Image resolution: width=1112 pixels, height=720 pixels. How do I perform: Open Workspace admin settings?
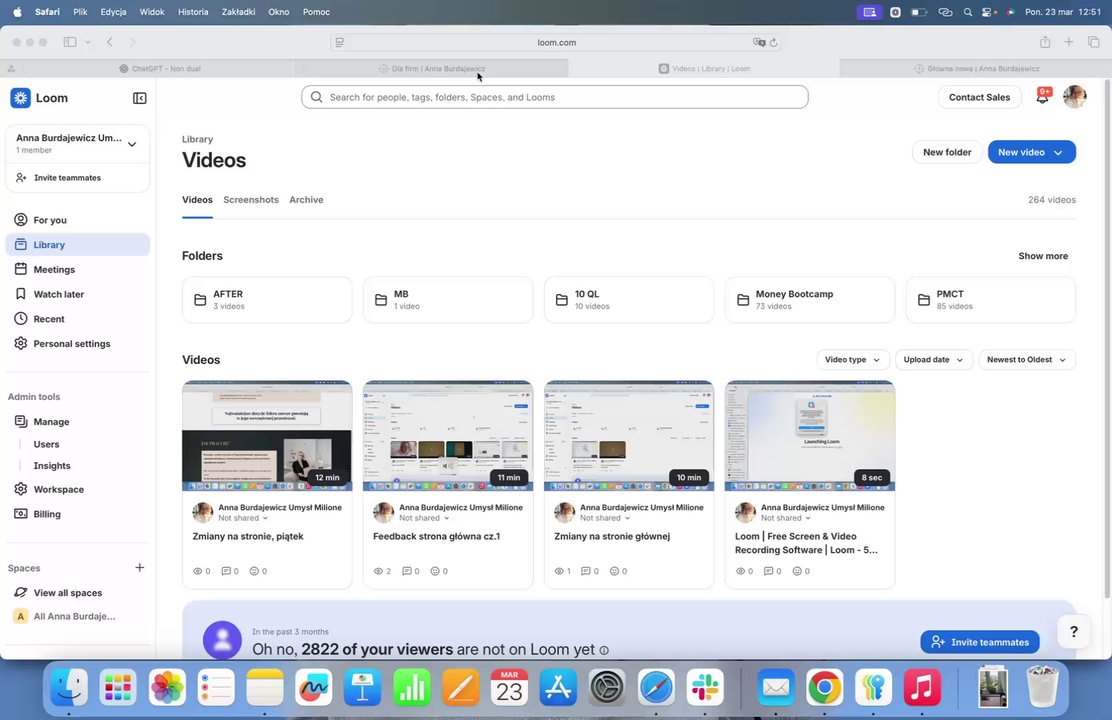(78, 489)
